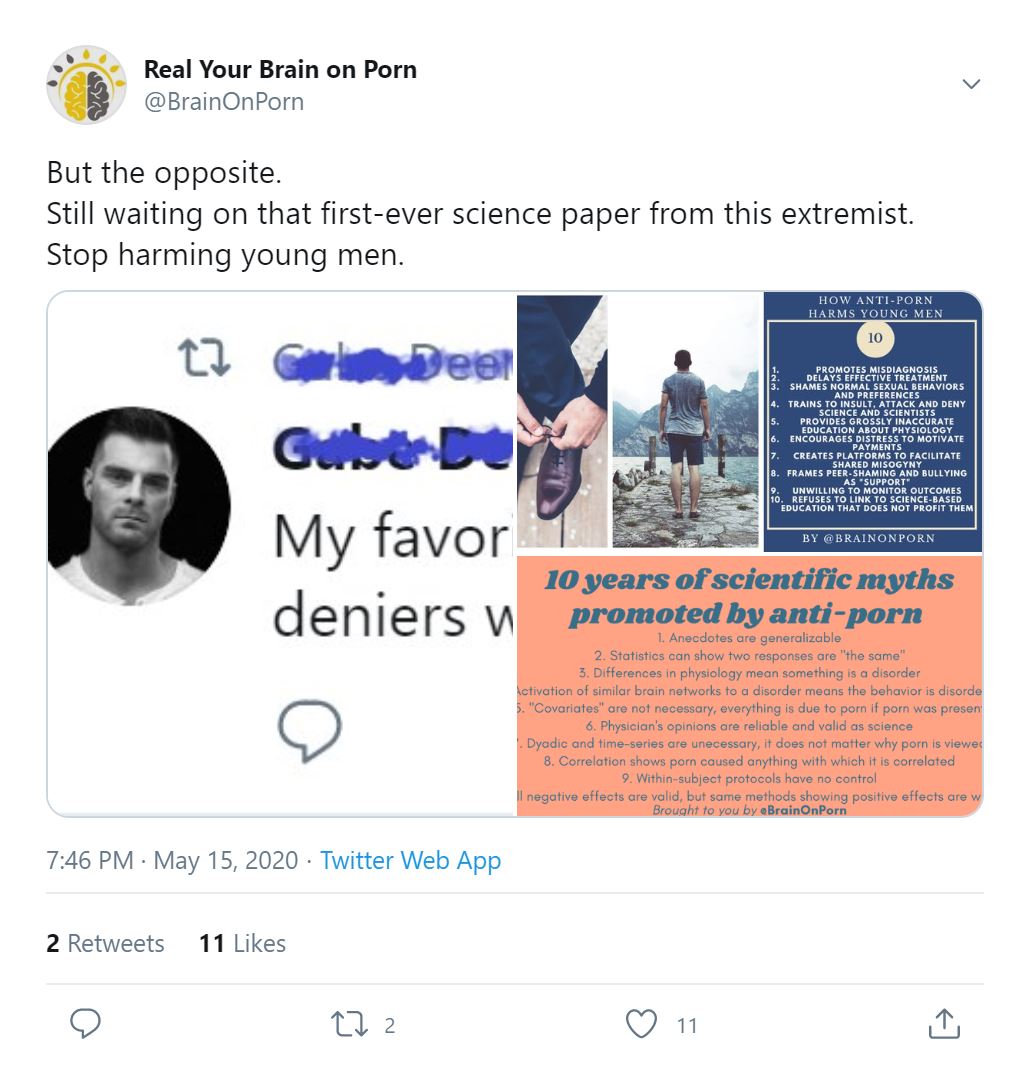
Task: Open the blue How Anti-Porn Harms Young Men infographic
Action: pyautogui.click(x=873, y=421)
